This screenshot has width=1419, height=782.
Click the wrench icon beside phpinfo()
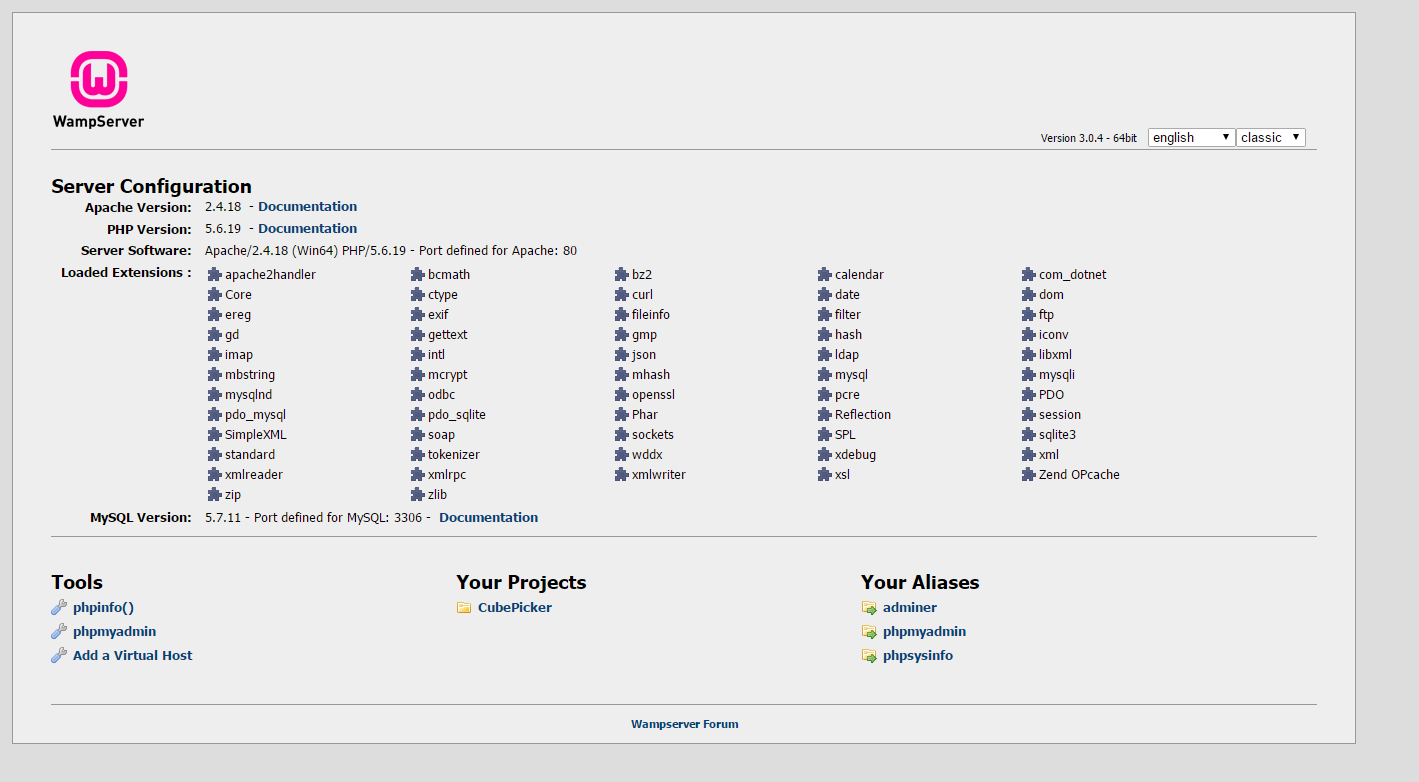tap(59, 607)
